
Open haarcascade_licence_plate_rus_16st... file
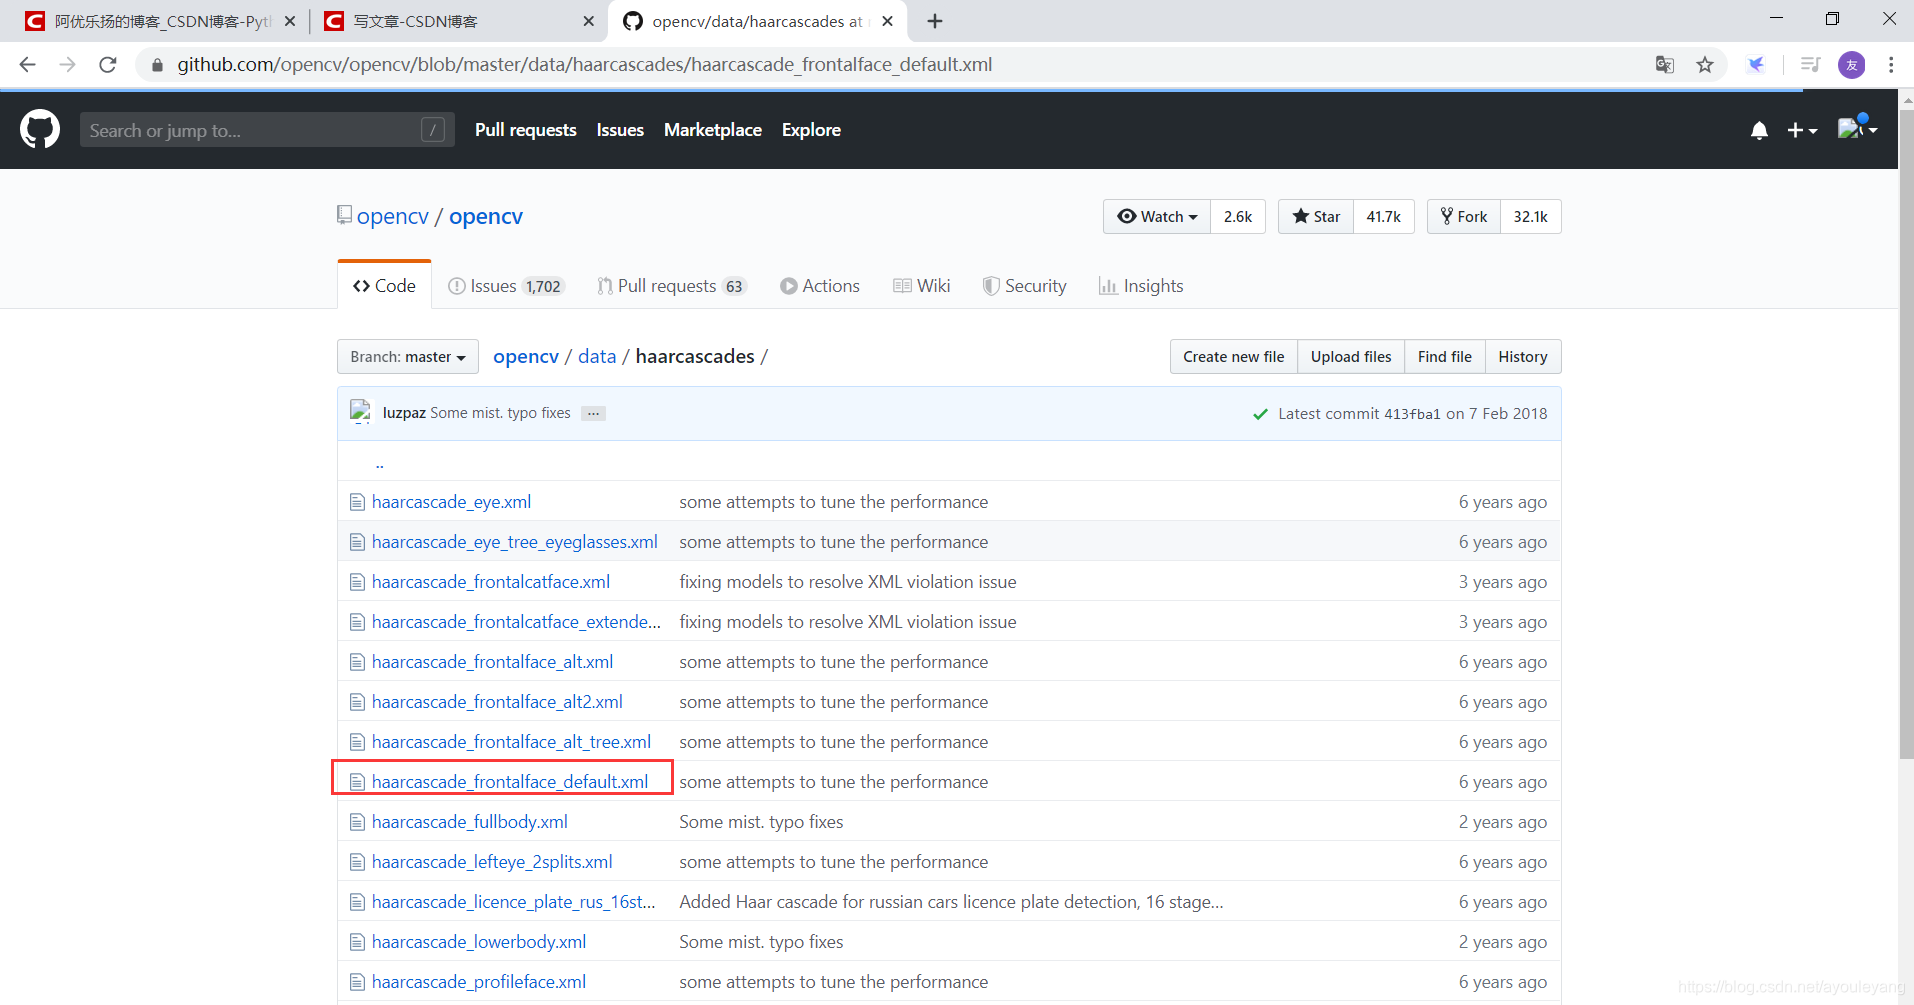pyautogui.click(x=514, y=902)
